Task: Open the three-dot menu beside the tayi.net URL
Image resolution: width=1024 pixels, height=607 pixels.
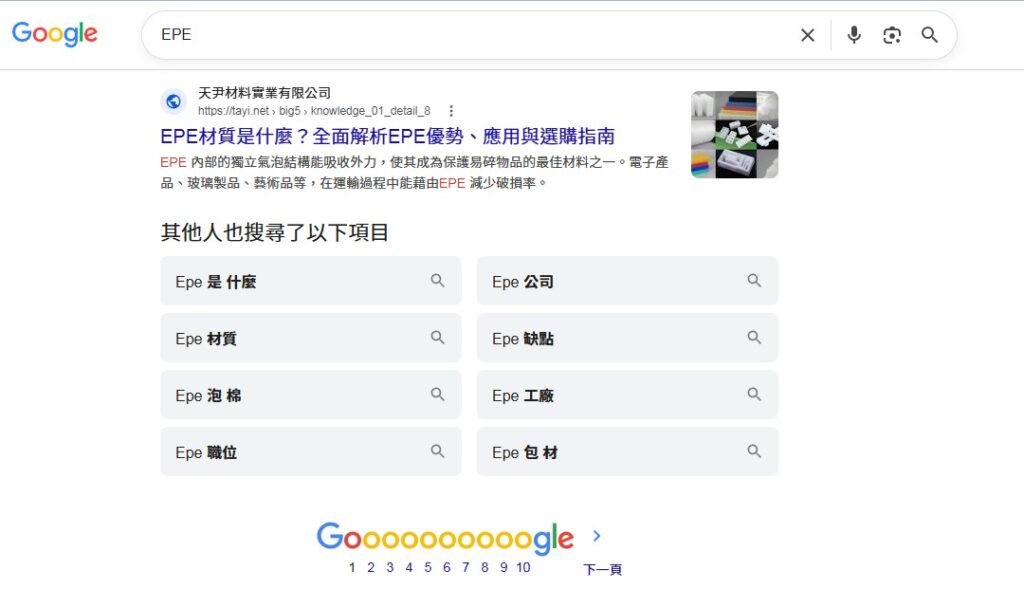Action: pyautogui.click(x=451, y=110)
